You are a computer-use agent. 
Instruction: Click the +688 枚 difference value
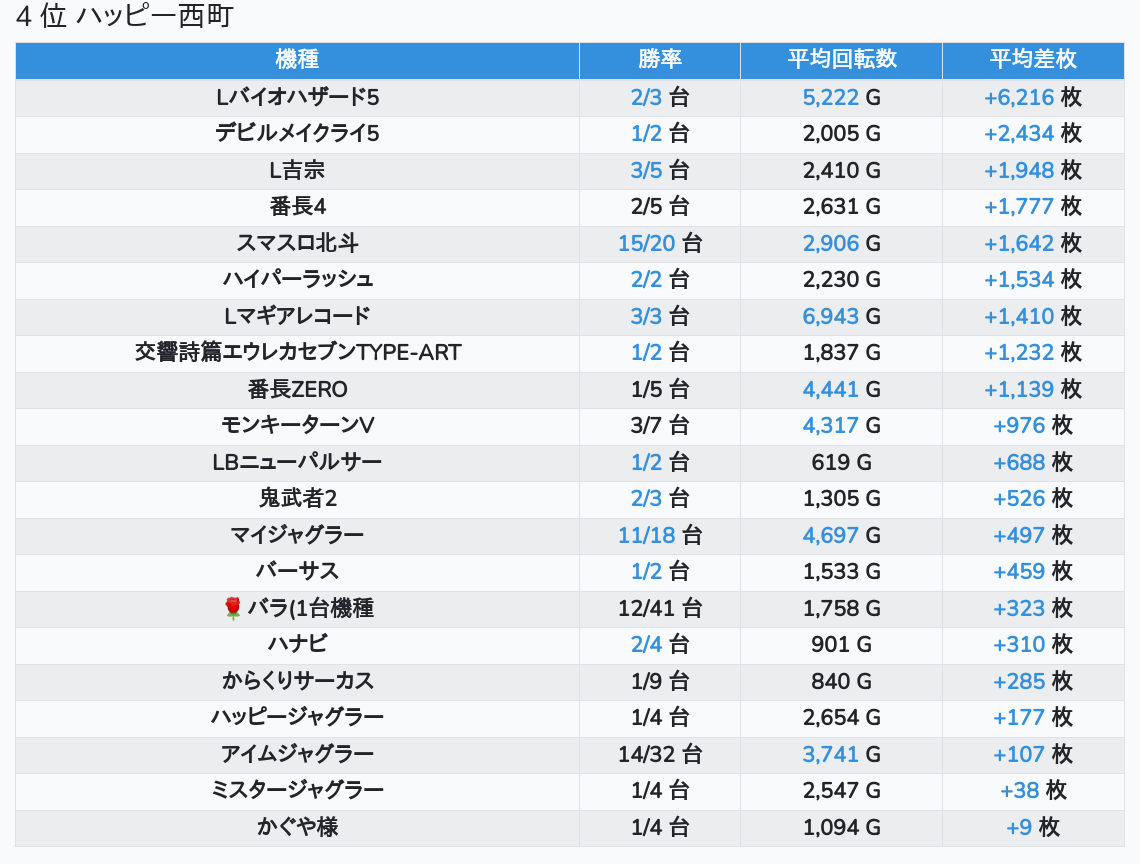(x=1032, y=462)
